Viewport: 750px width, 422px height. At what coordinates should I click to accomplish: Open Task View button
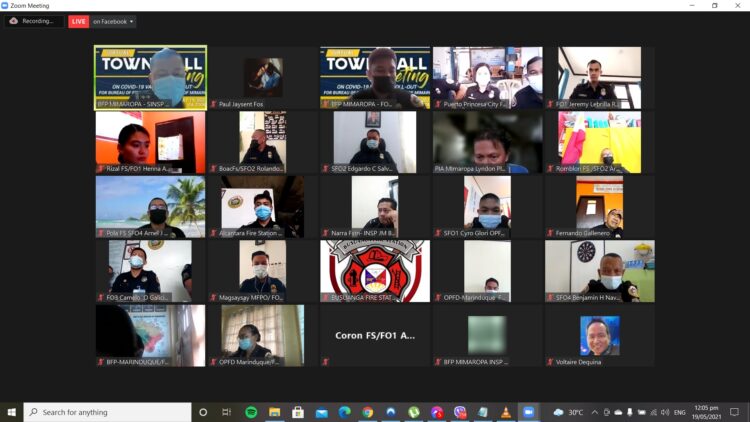click(x=227, y=412)
